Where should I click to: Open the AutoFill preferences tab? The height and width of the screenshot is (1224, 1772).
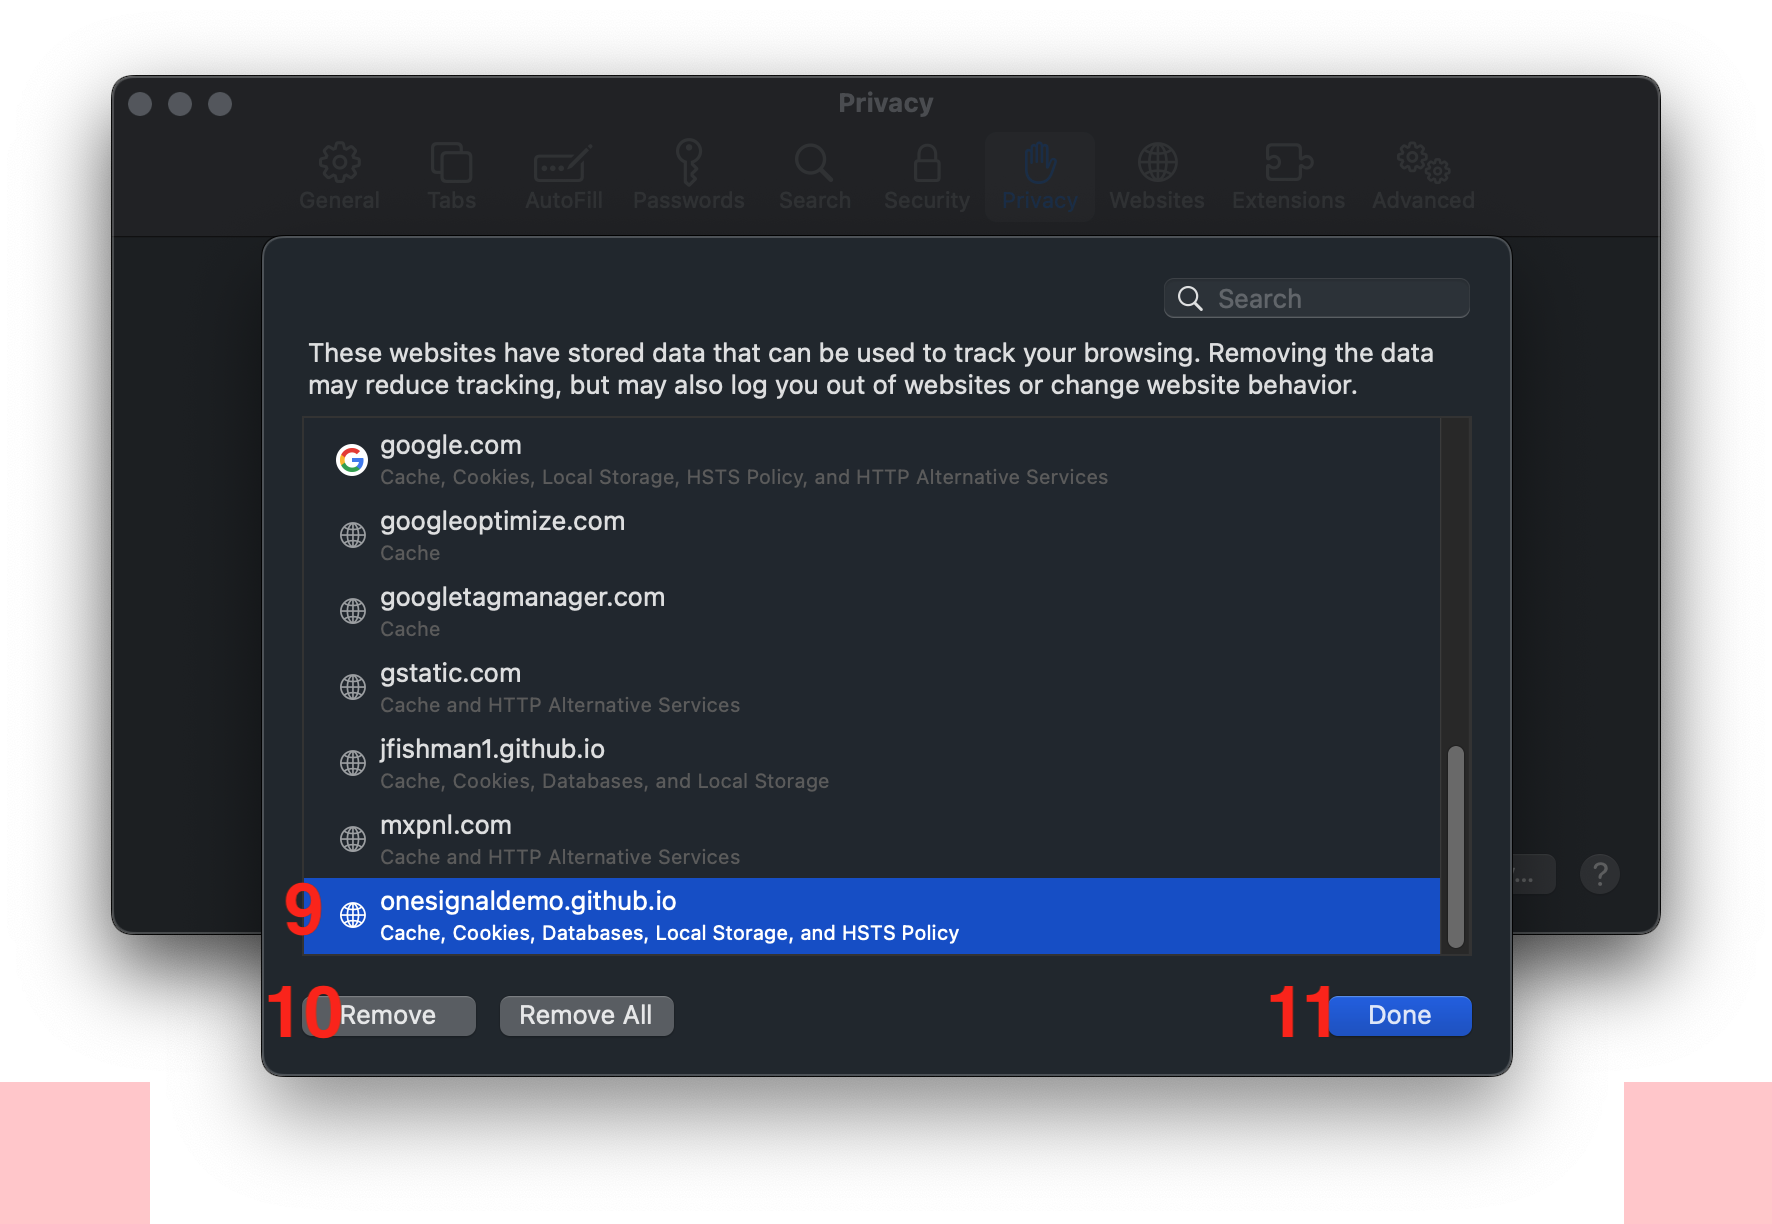(x=564, y=176)
